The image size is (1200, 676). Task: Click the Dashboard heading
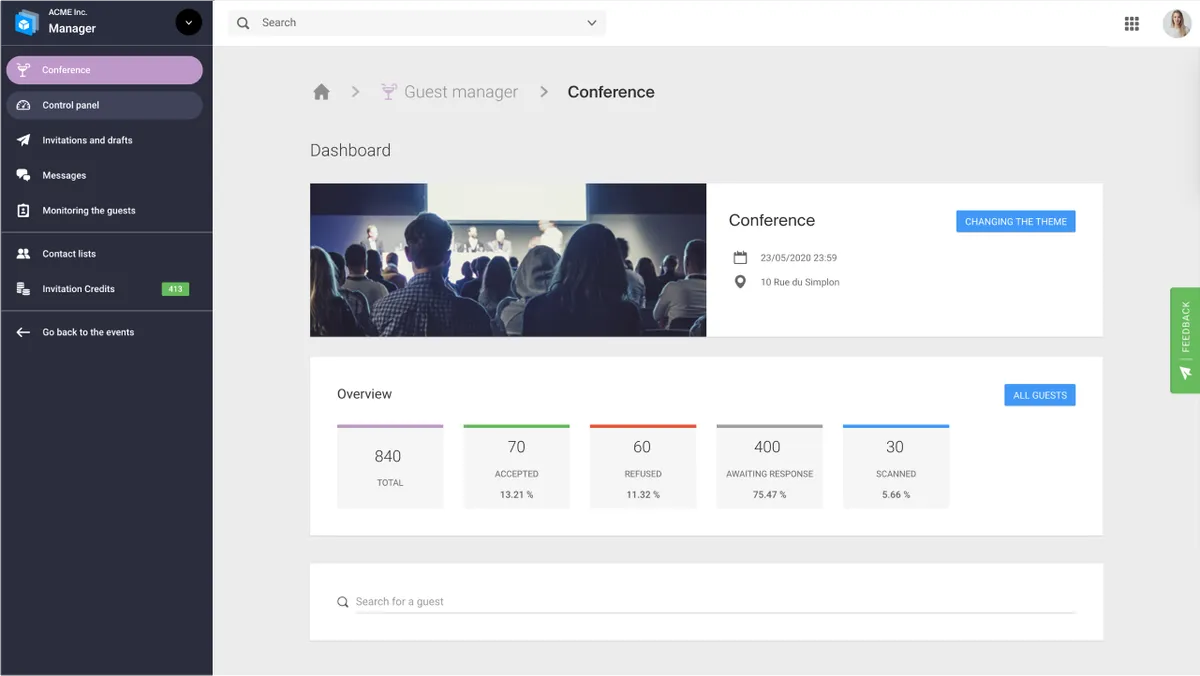(350, 150)
